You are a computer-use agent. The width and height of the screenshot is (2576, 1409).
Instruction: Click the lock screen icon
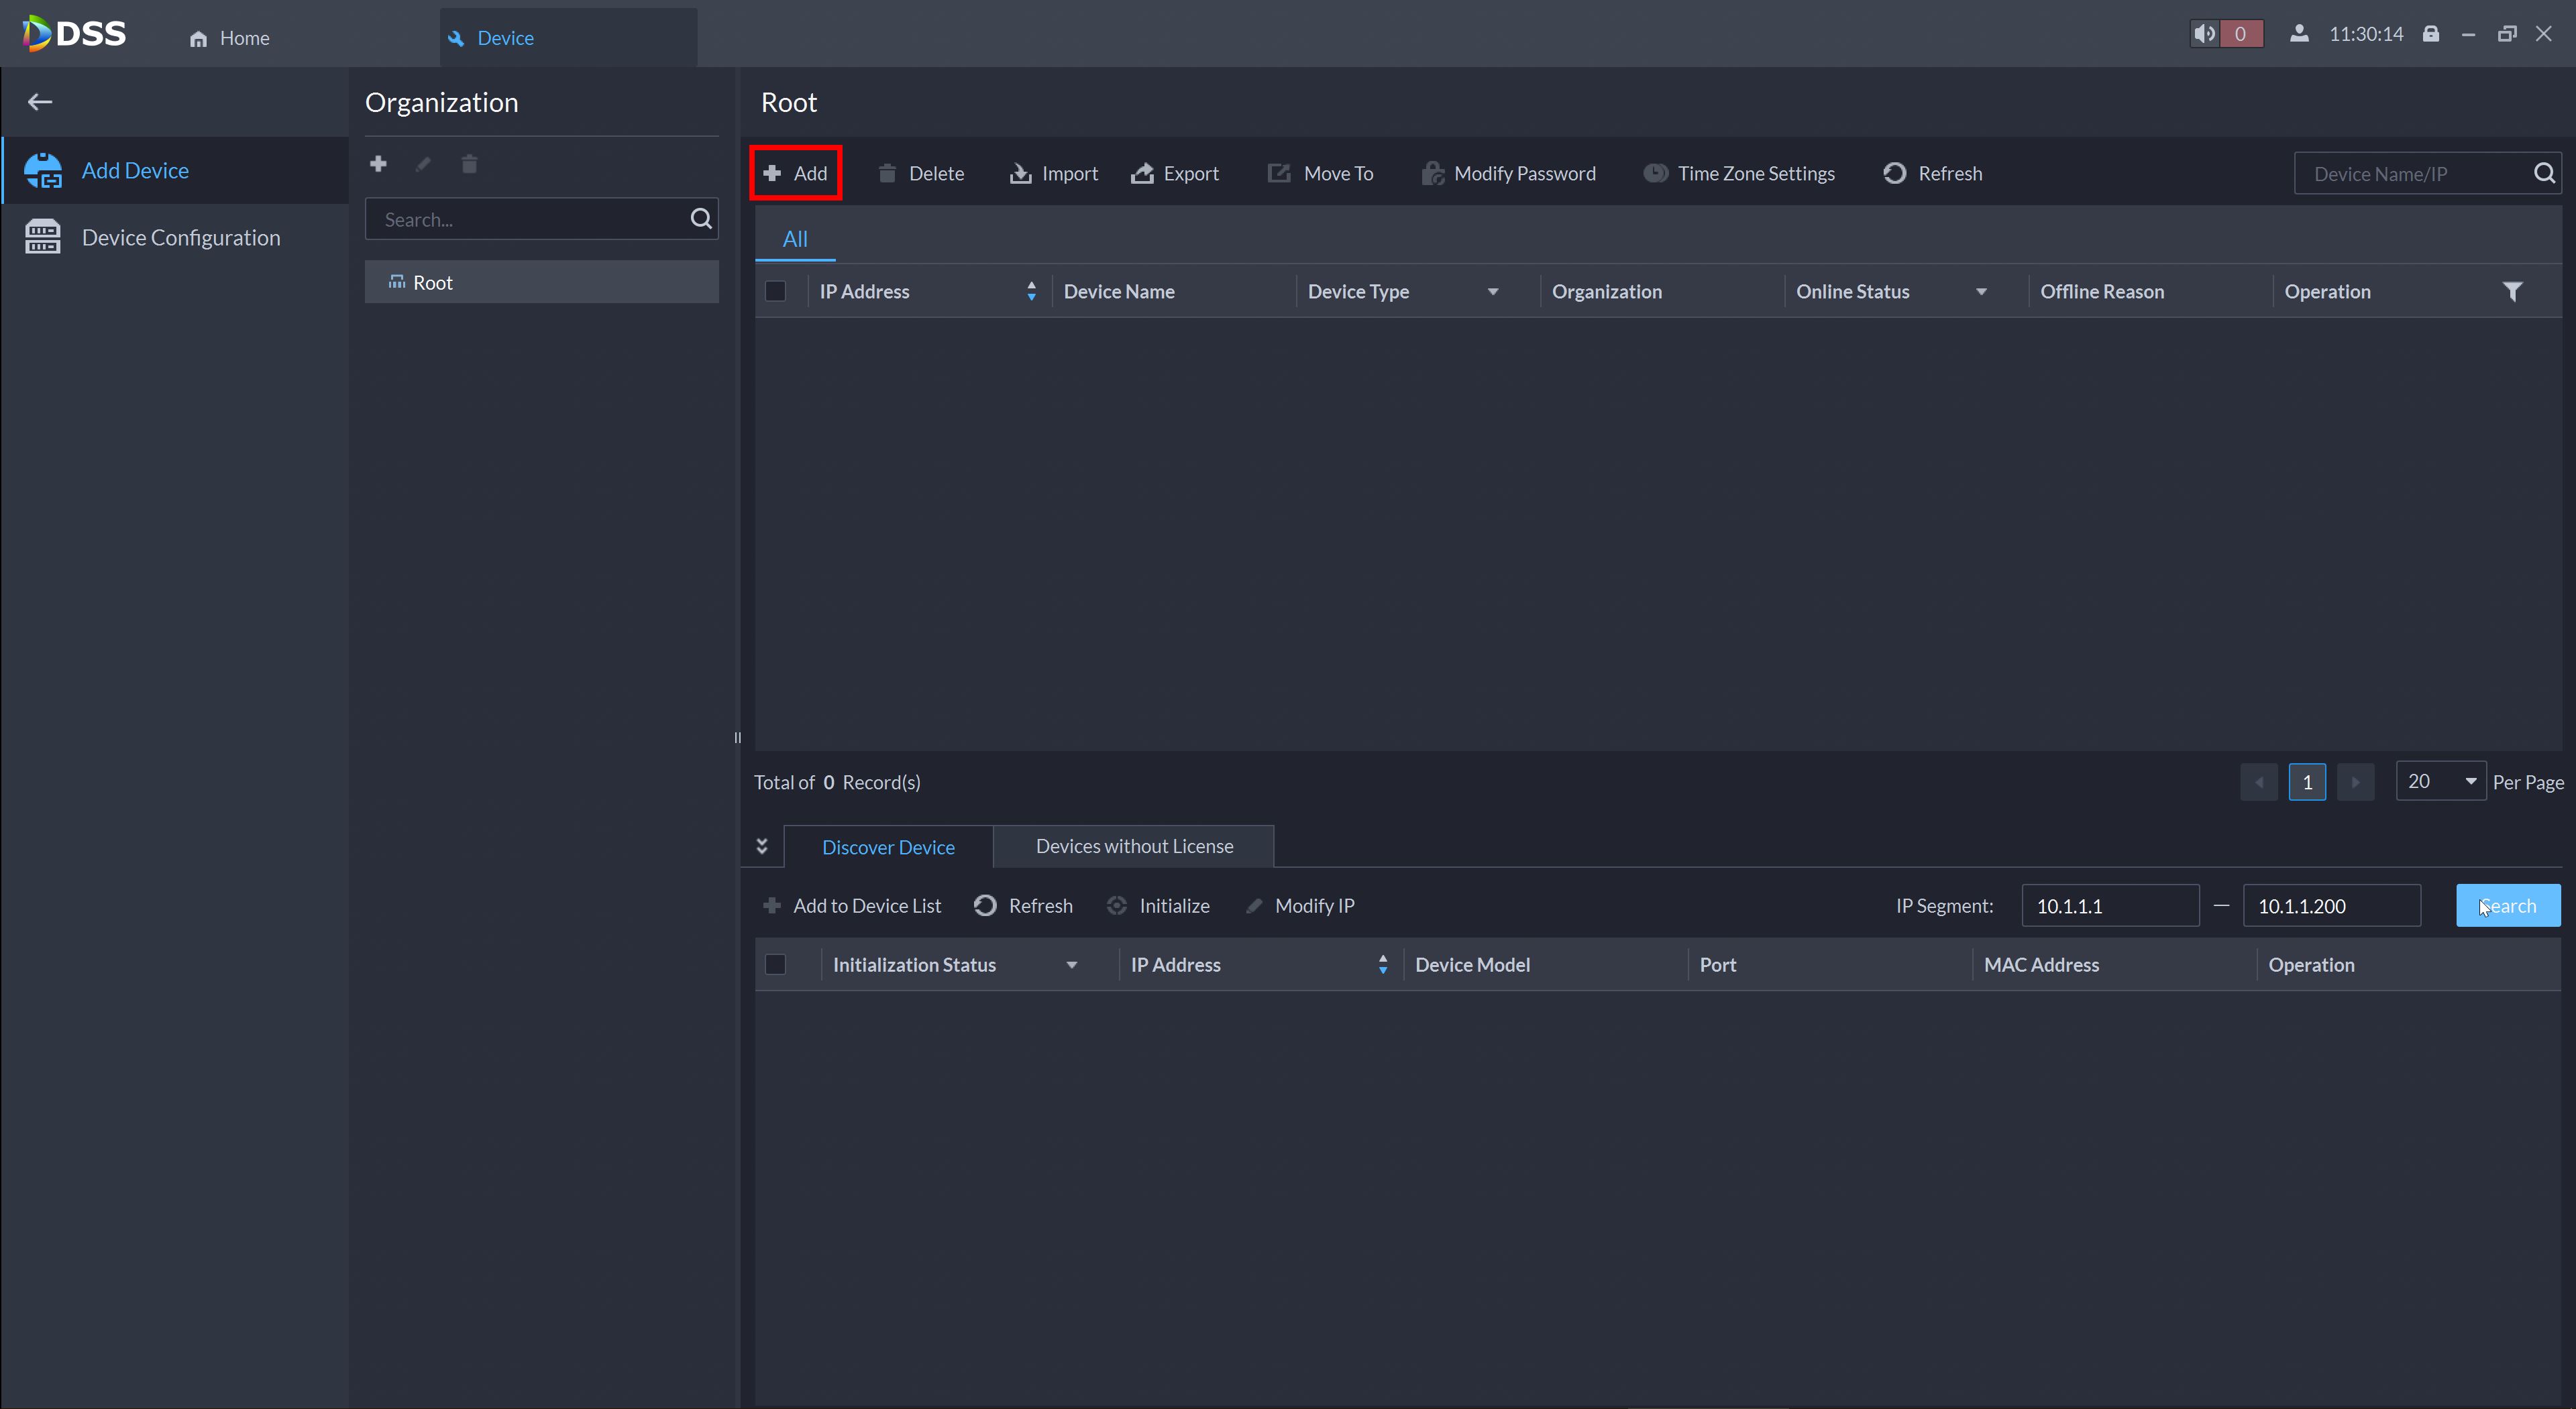tap(2431, 34)
